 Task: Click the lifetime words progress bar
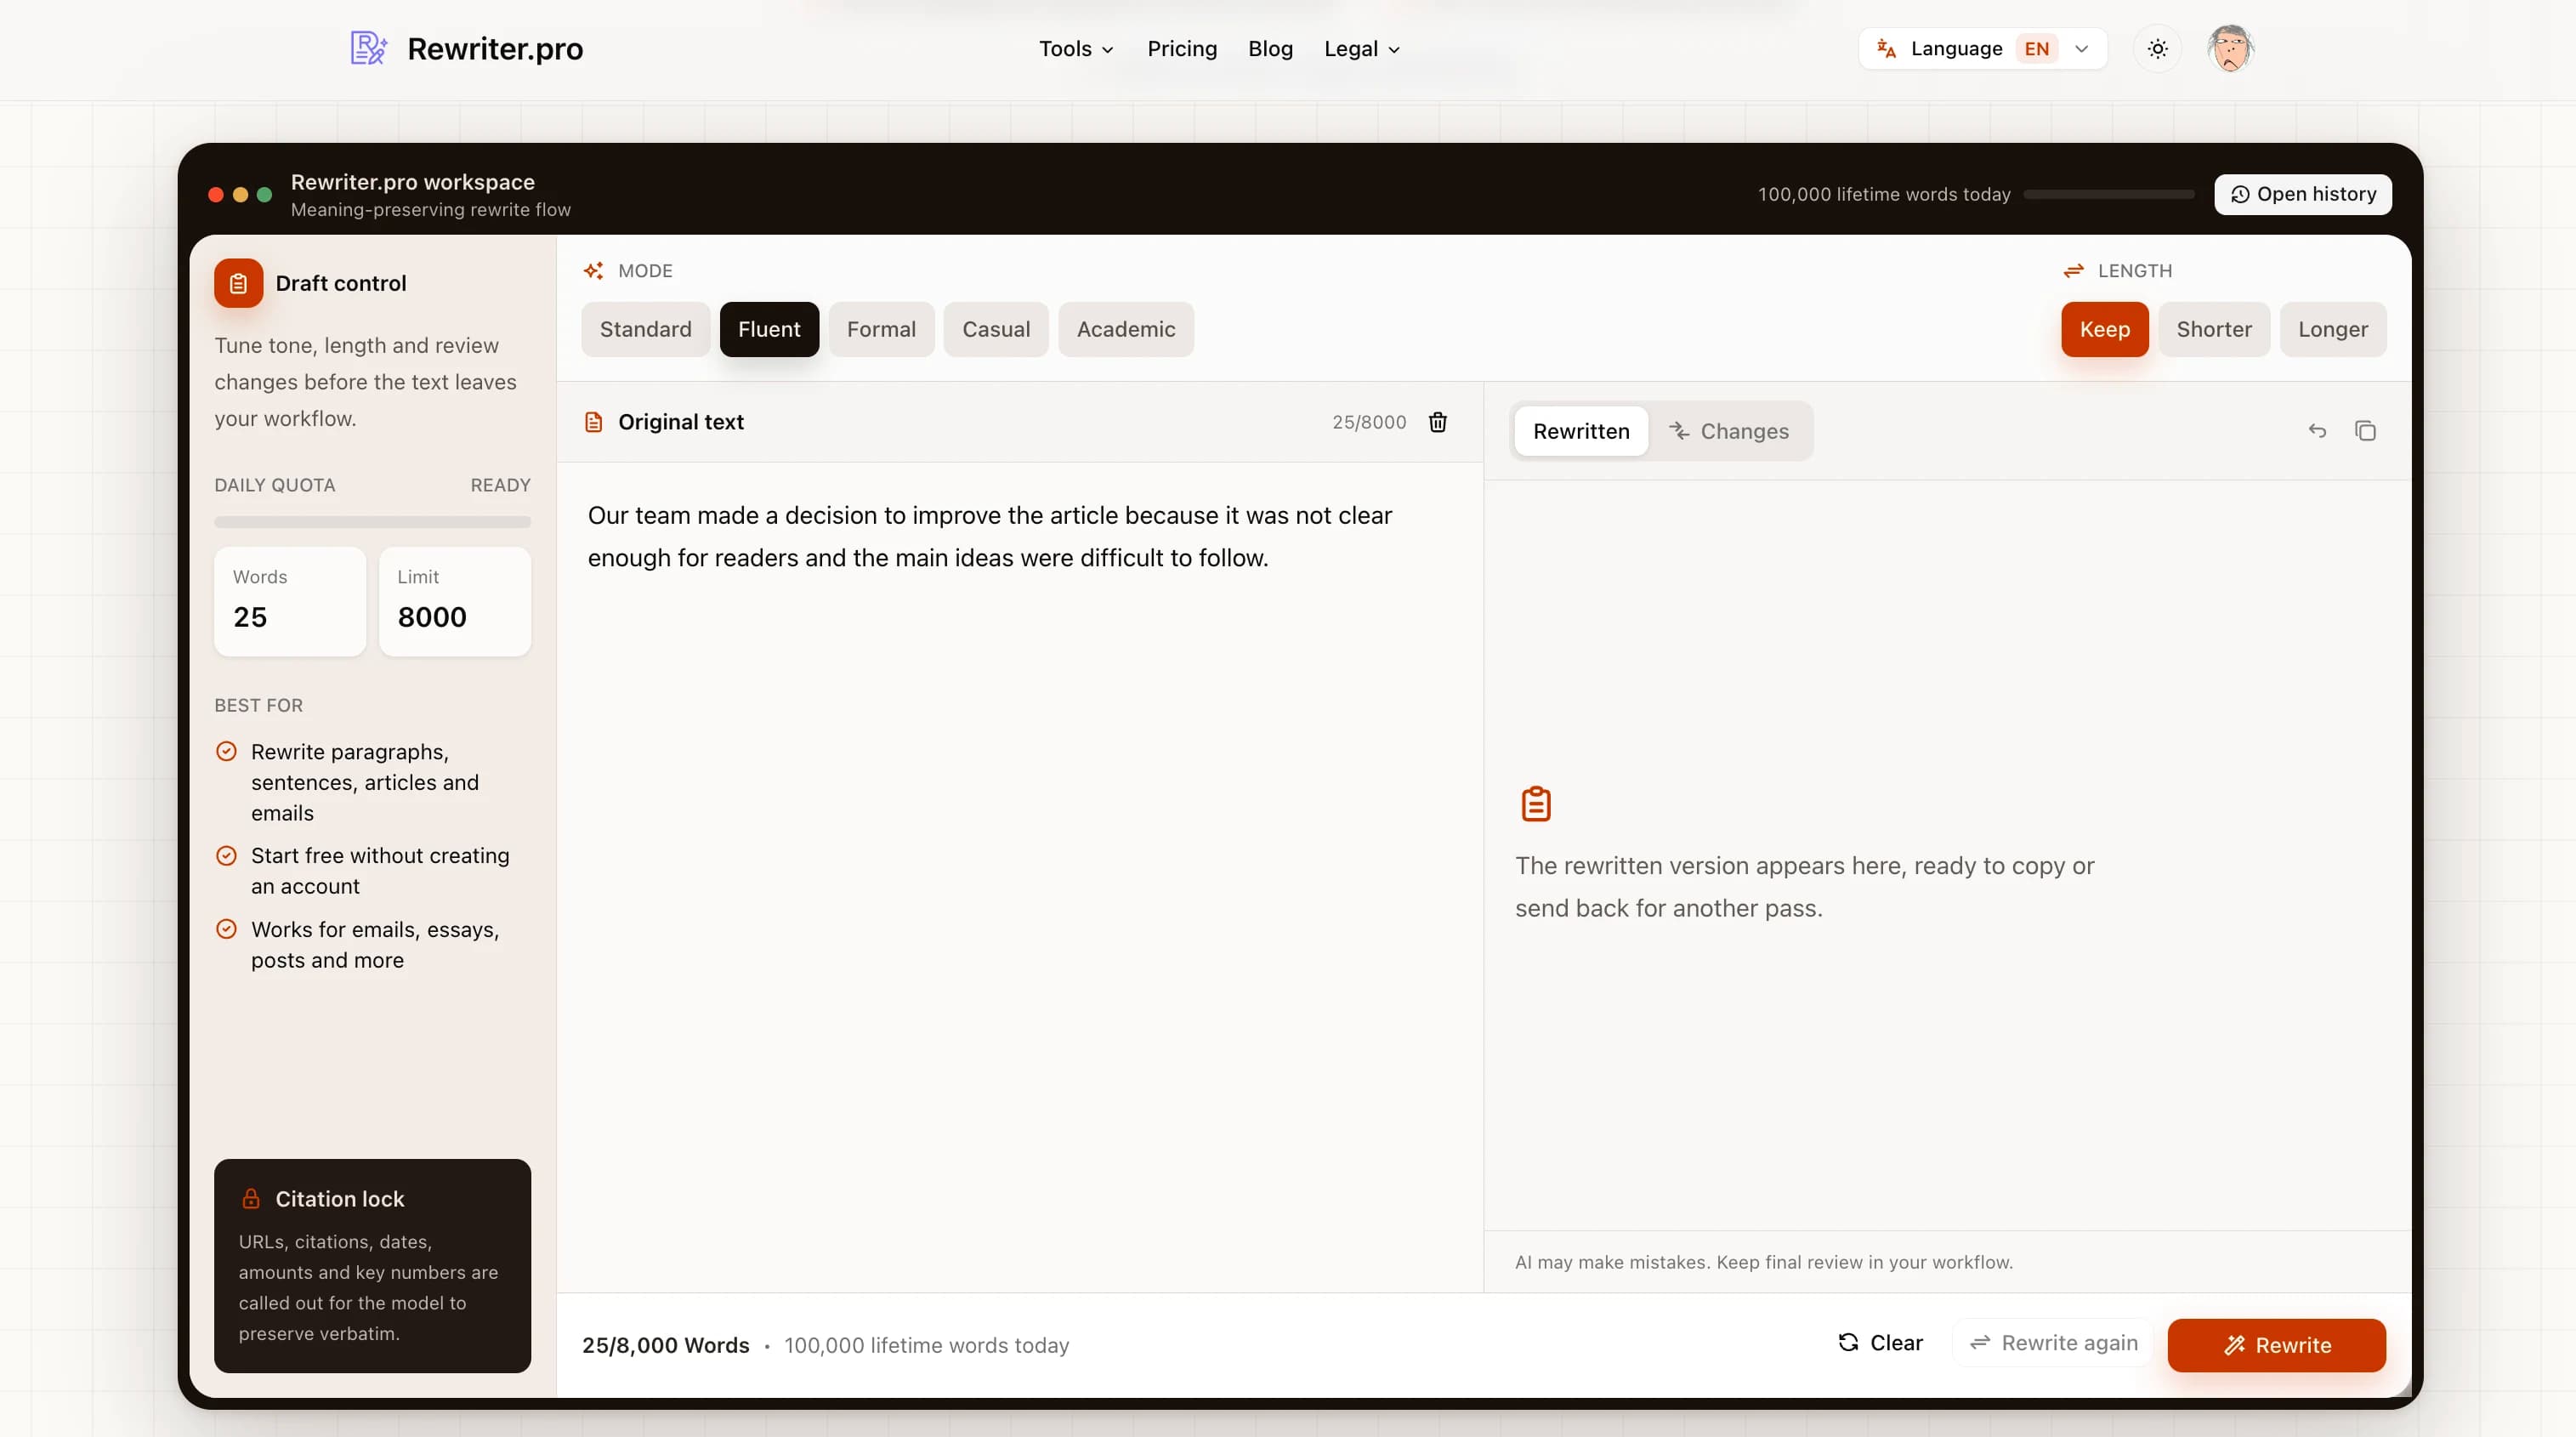(x=2109, y=194)
